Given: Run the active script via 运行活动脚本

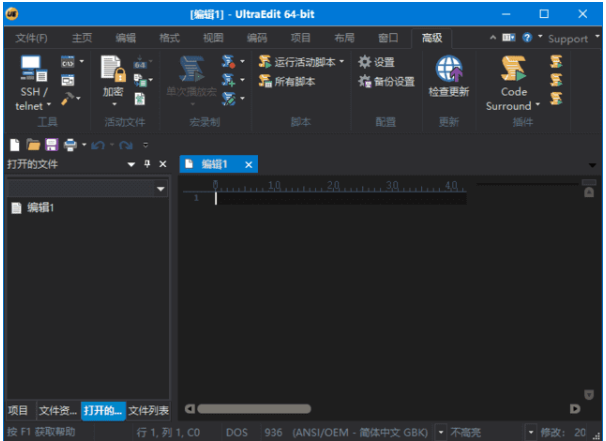Looking at the screenshot, I should click(297, 62).
